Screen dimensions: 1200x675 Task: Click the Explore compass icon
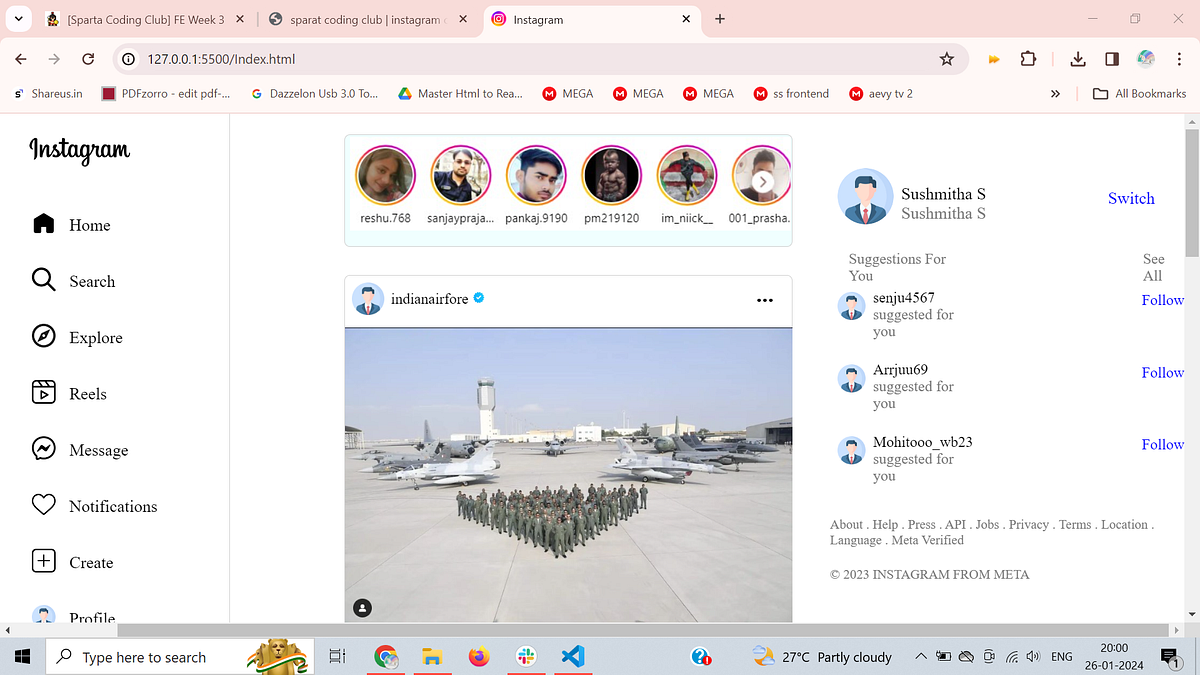tap(44, 337)
